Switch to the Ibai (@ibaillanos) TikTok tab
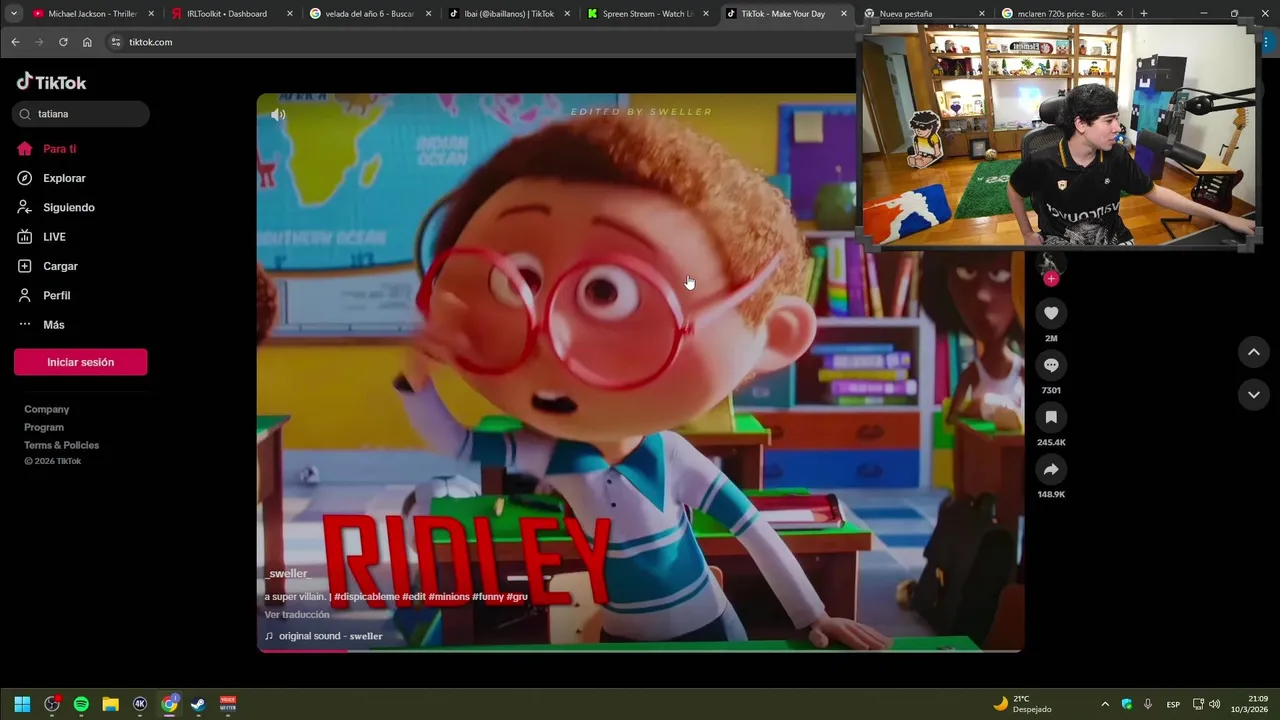The image size is (1280, 720). pos(509,14)
